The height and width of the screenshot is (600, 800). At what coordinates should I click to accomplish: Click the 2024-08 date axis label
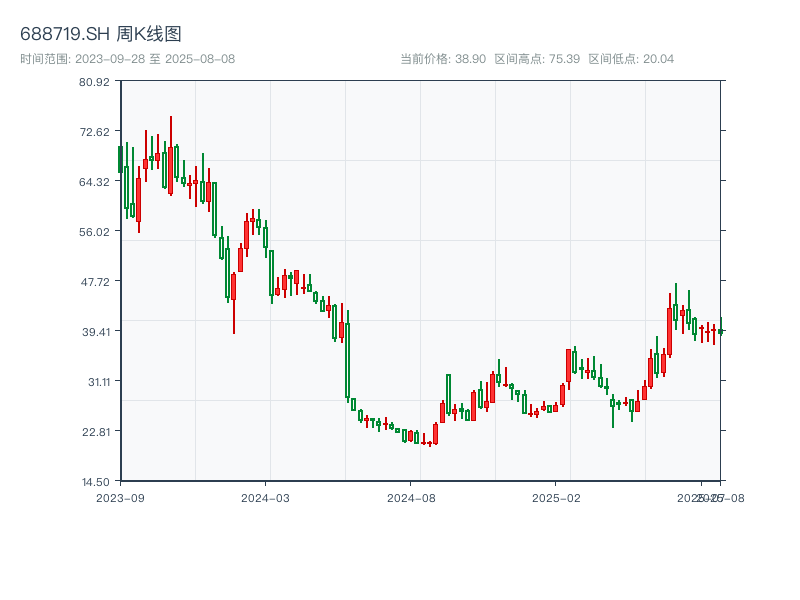click(411, 497)
